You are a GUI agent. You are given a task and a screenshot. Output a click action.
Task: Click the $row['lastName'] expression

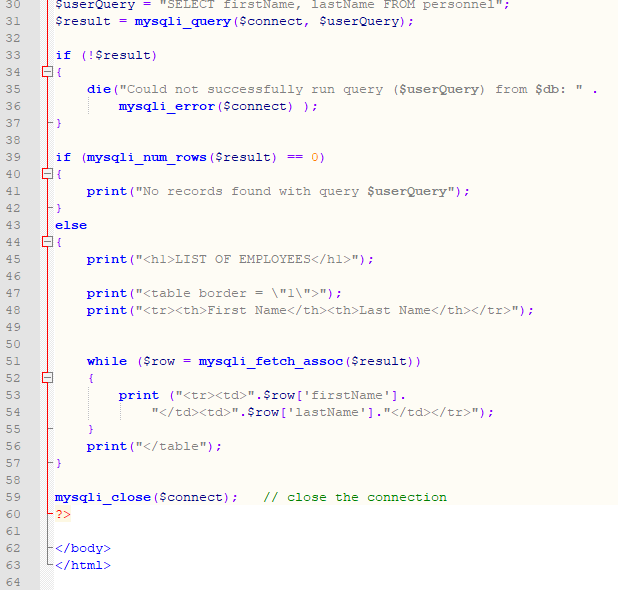[311, 412]
